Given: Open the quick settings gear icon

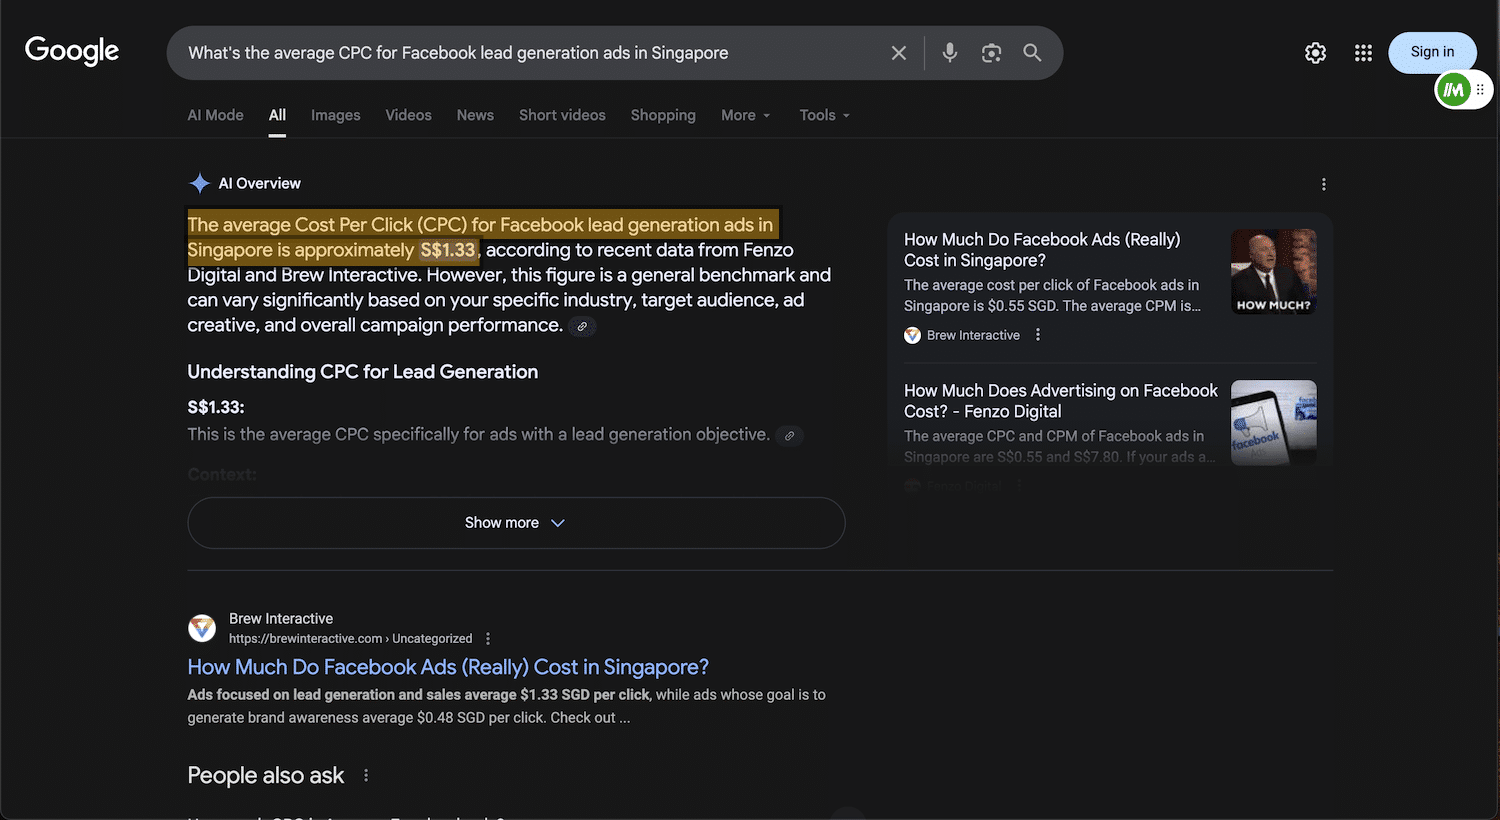Looking at the screenshot, I should (1315, 53).
